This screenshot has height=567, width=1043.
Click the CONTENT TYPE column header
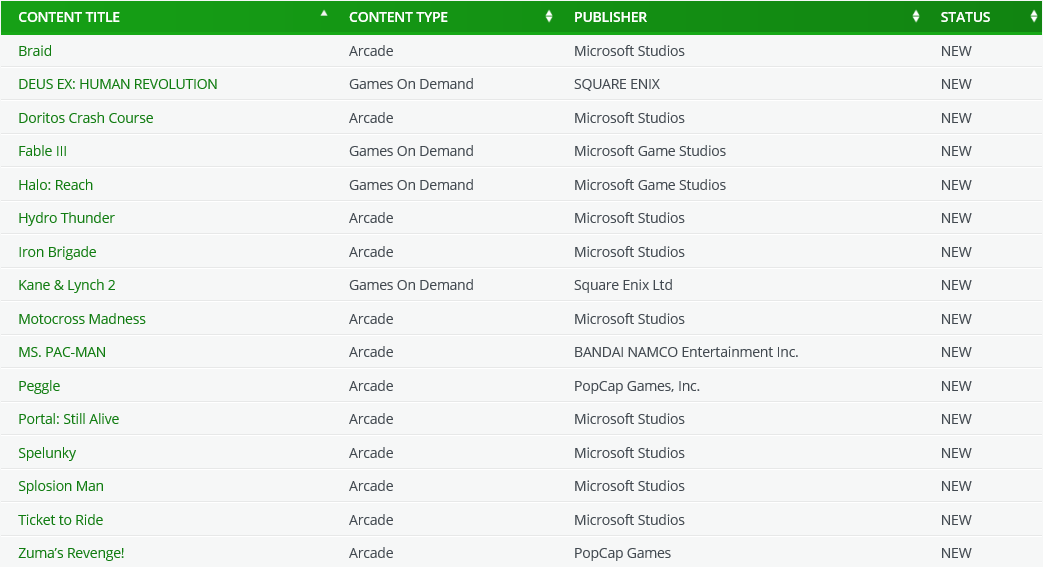coord(398,17)
